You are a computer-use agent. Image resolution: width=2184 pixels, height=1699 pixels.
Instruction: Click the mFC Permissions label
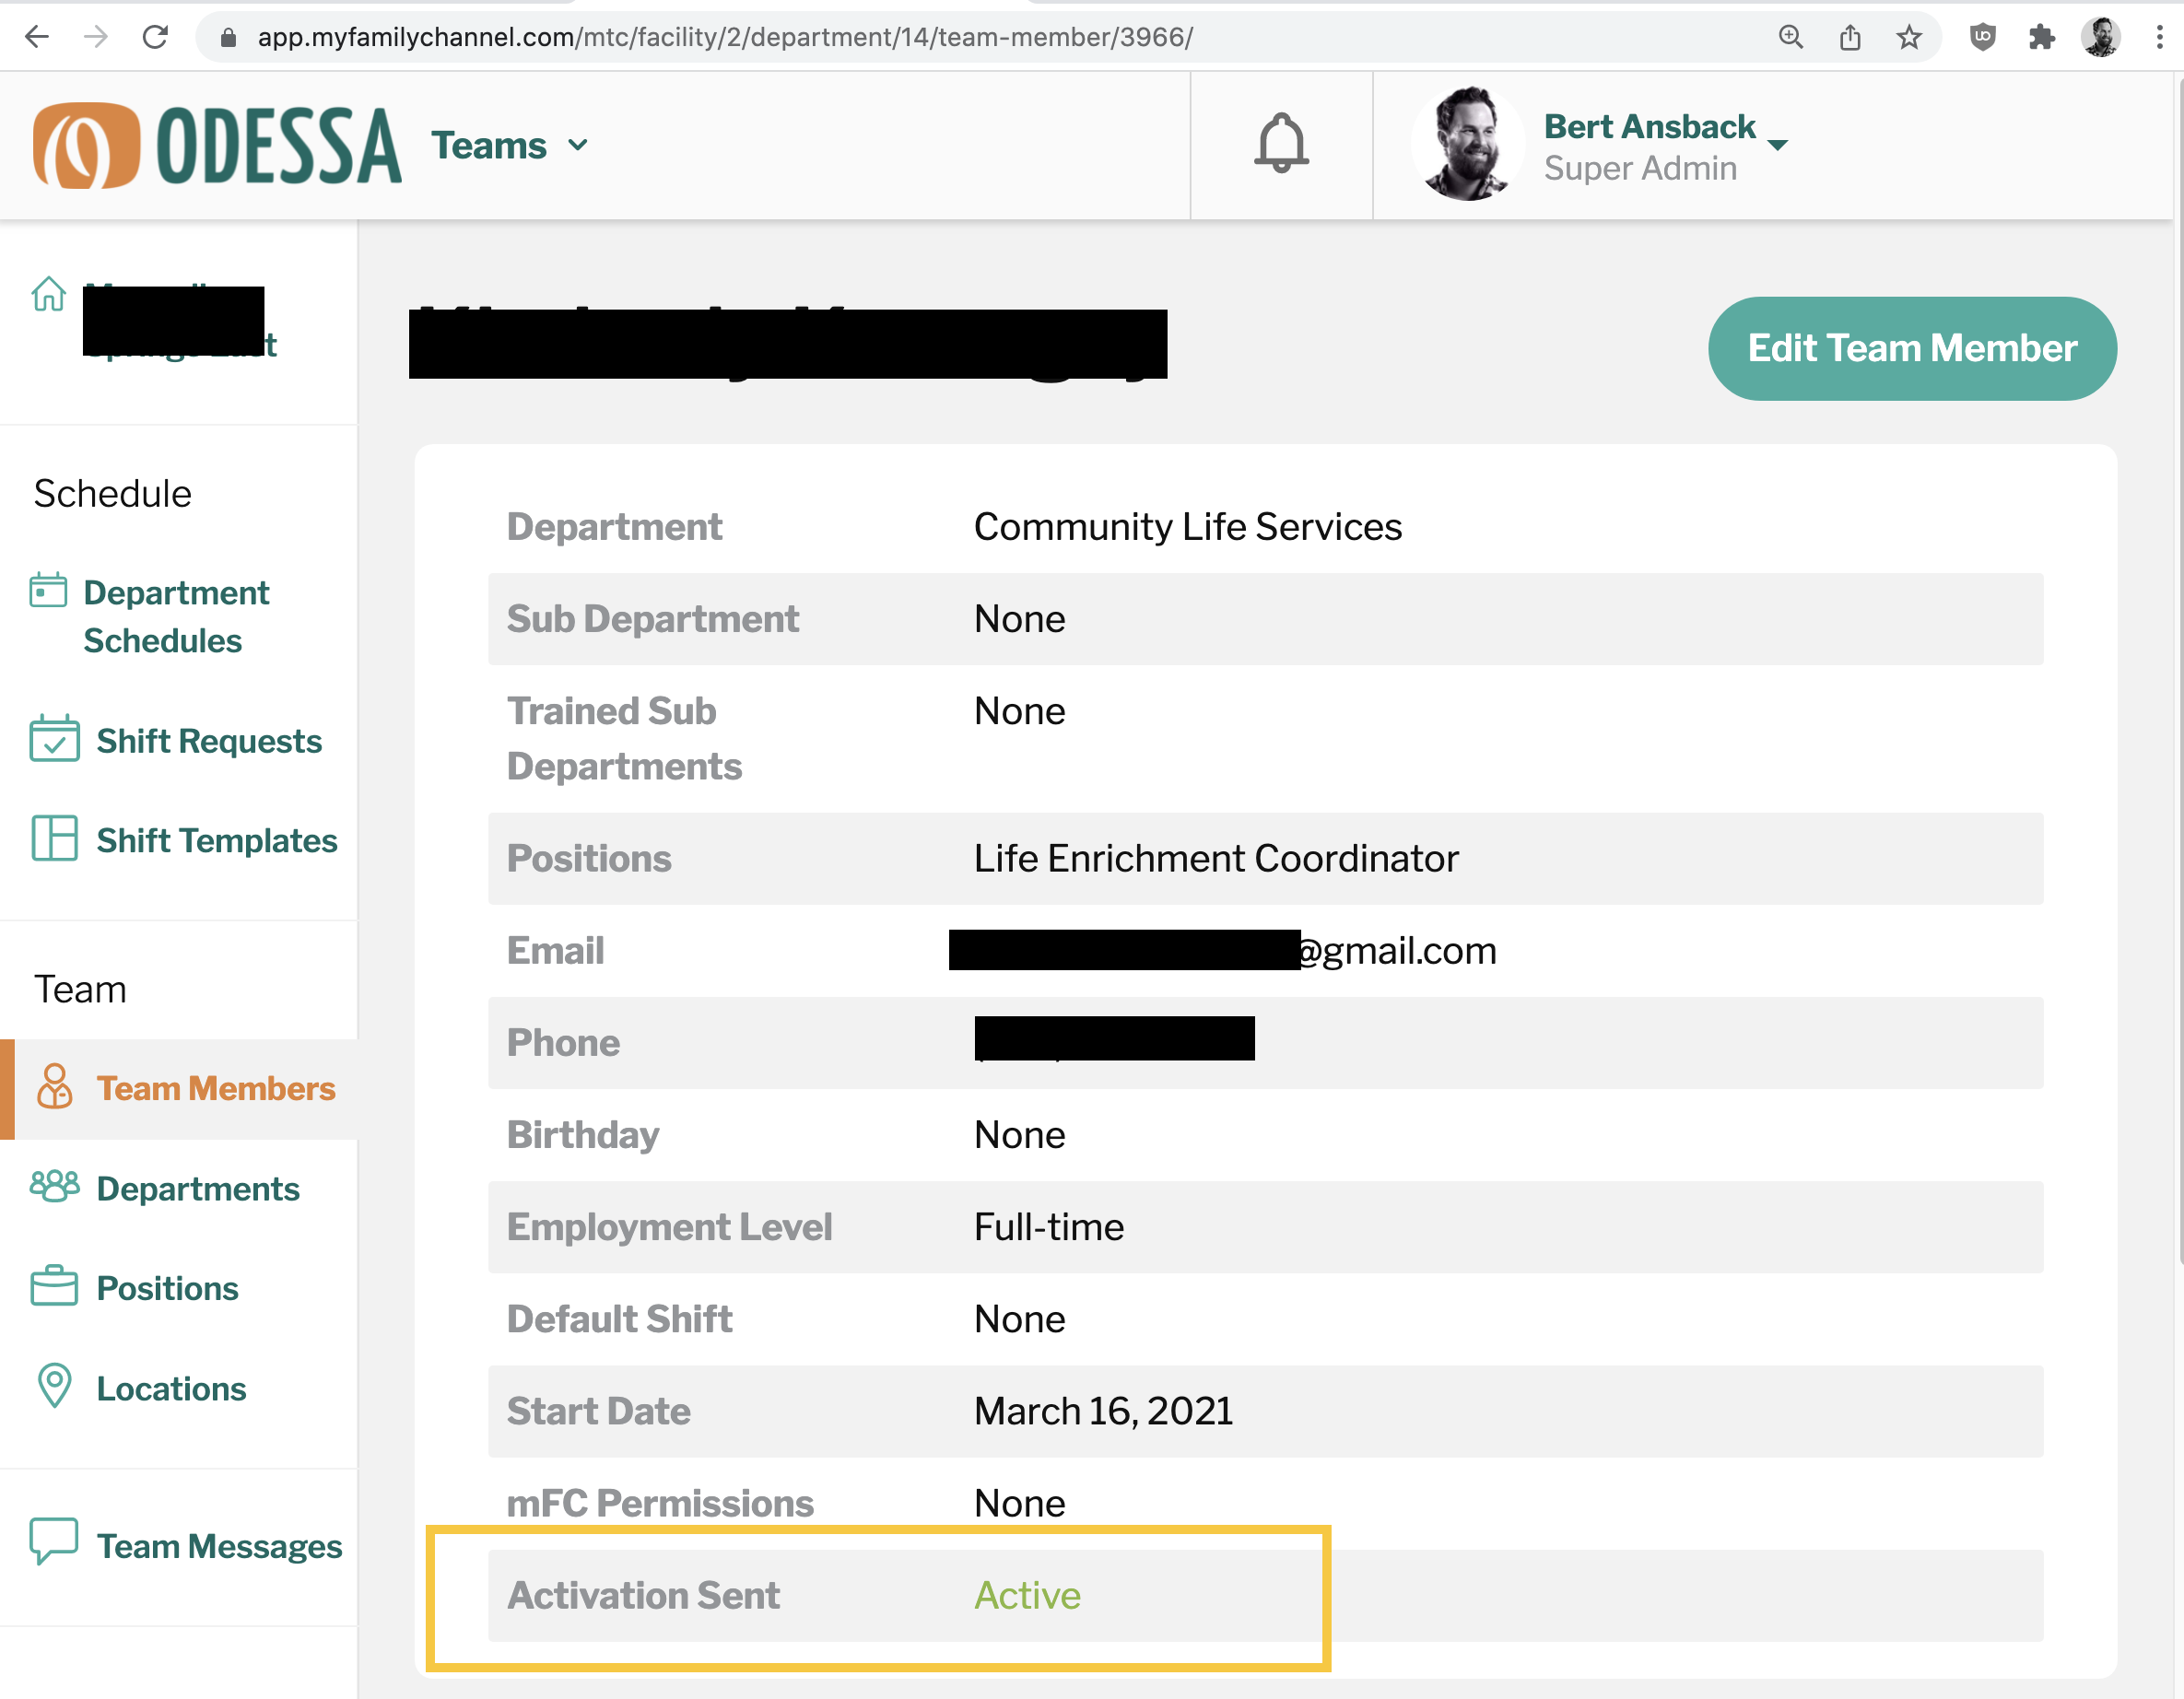coord(660,1503)
